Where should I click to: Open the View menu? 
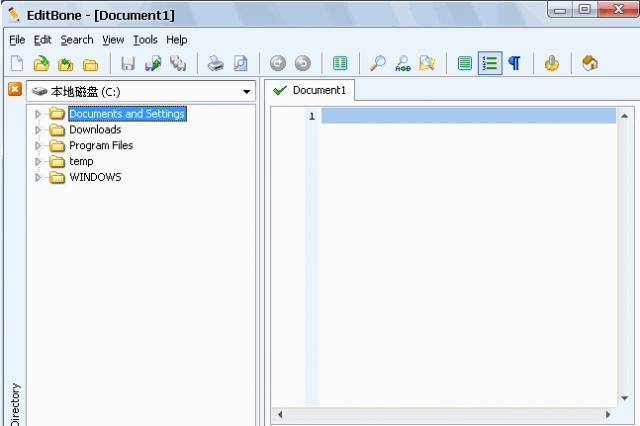[x=113, y=40]
